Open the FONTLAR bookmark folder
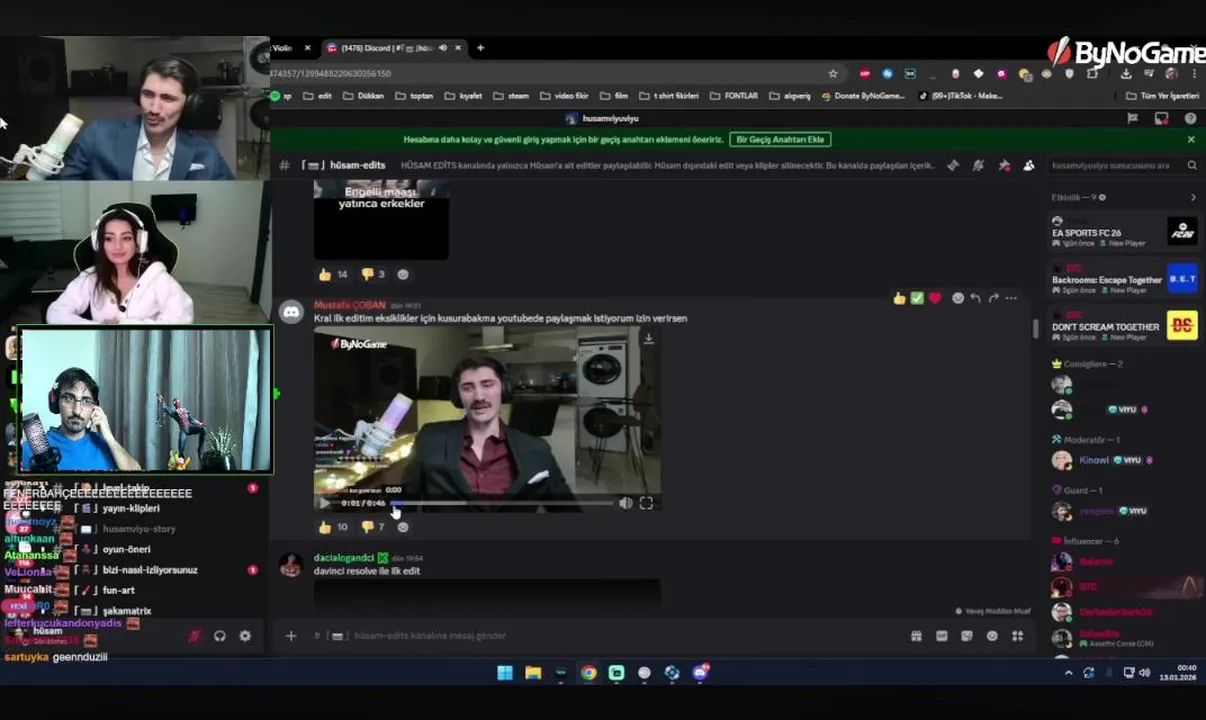 click(734, 96)
